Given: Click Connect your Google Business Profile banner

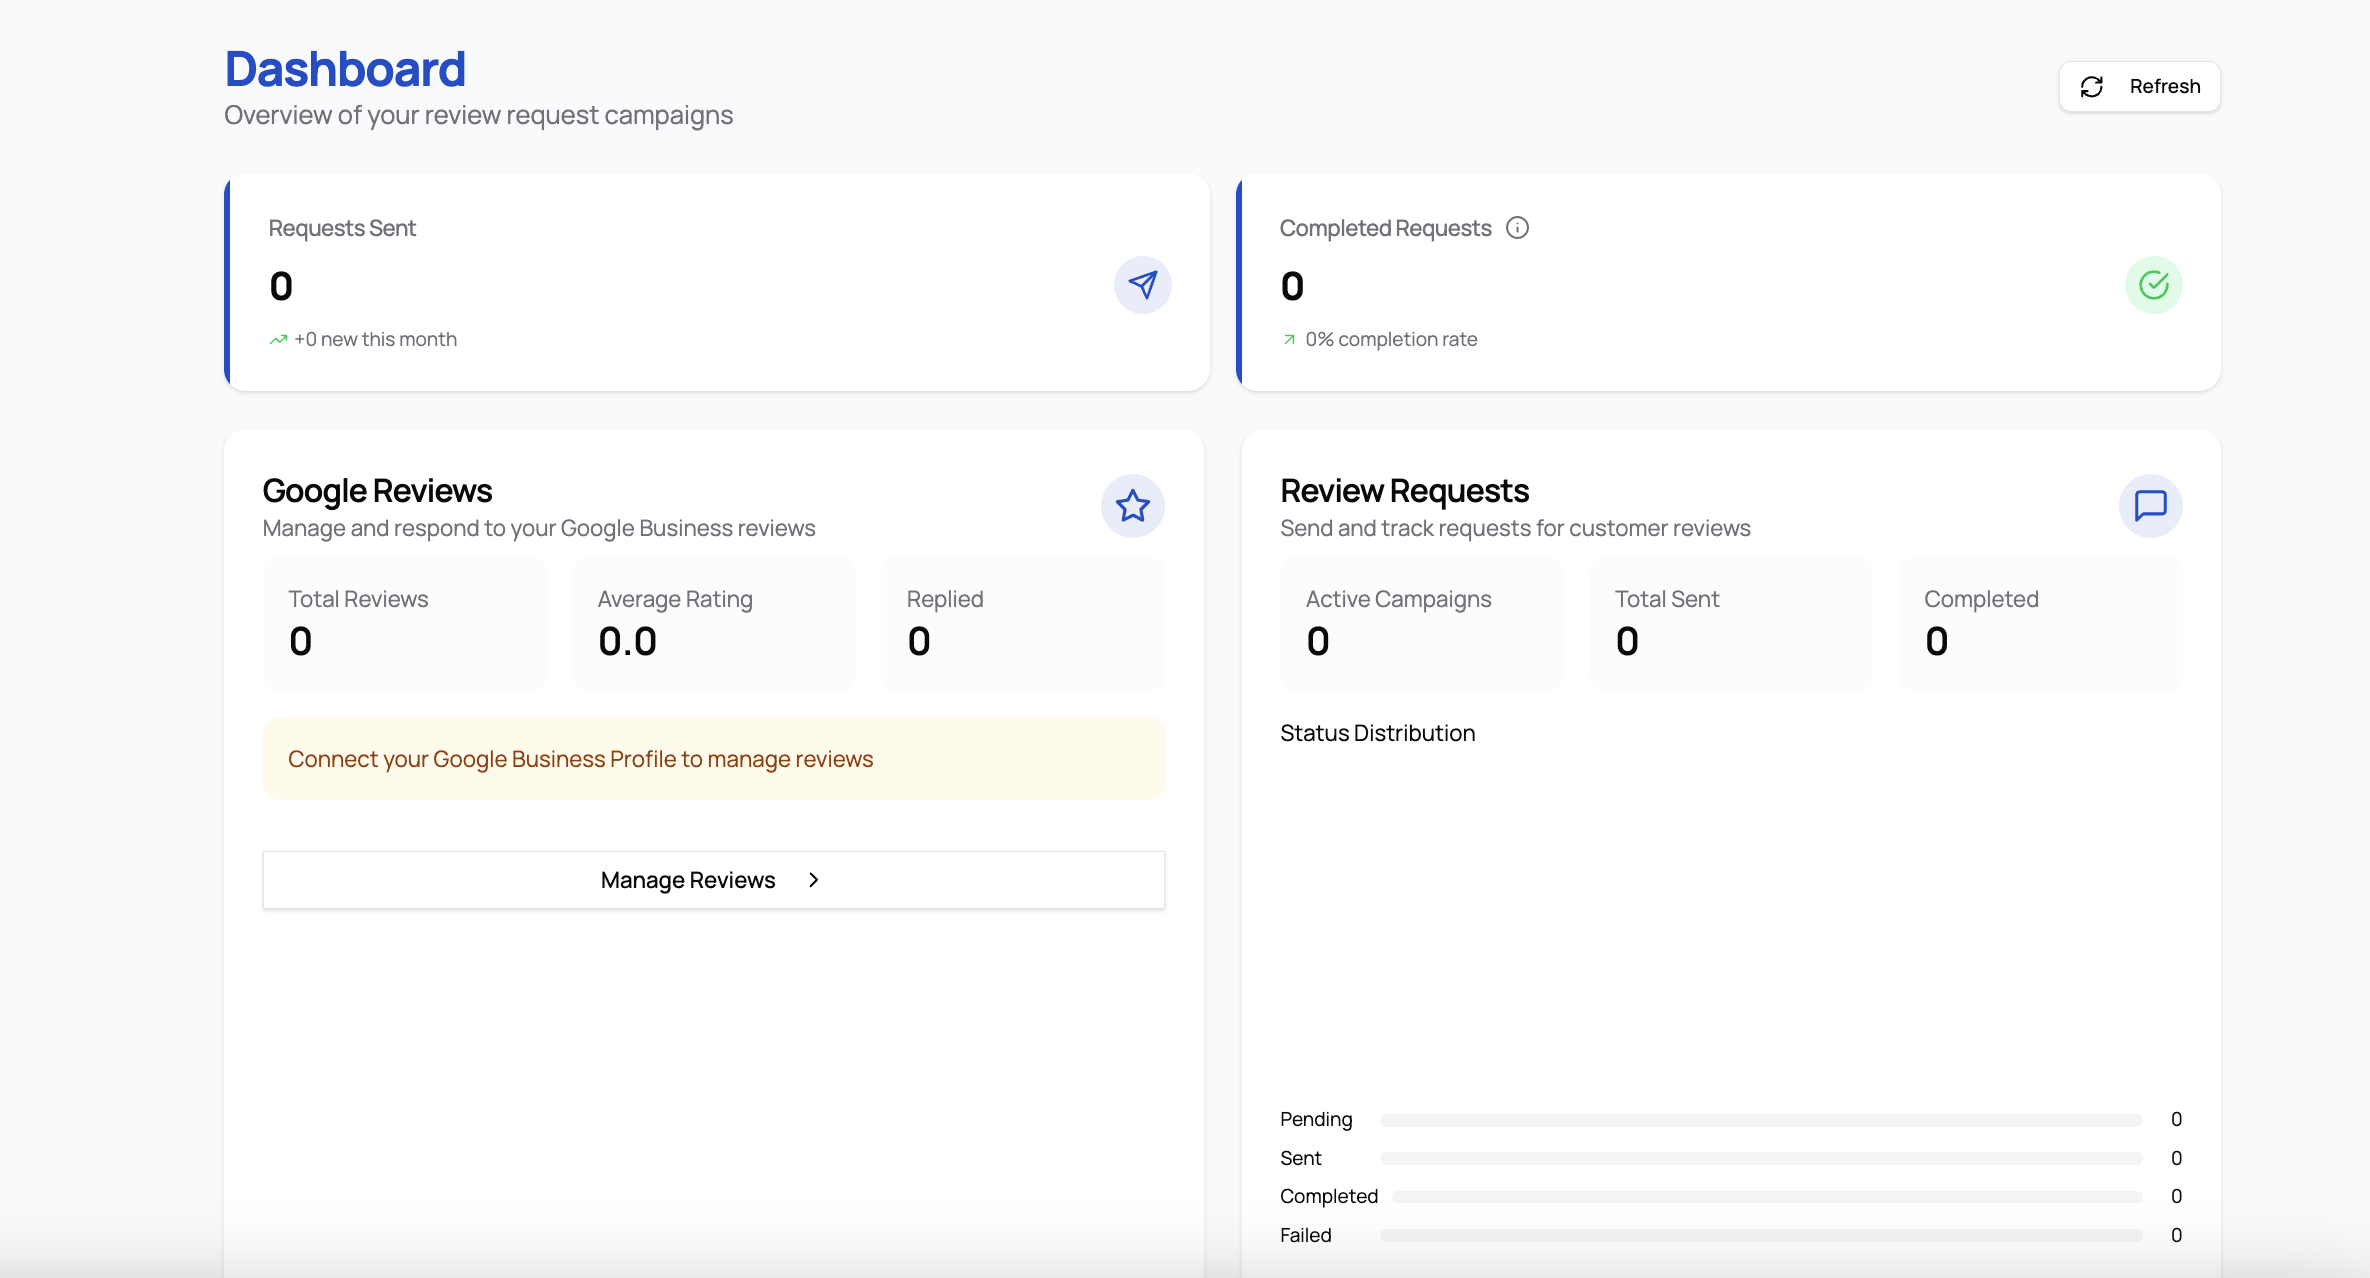Looking at the screenshot, I should click(x=713, y=759).
